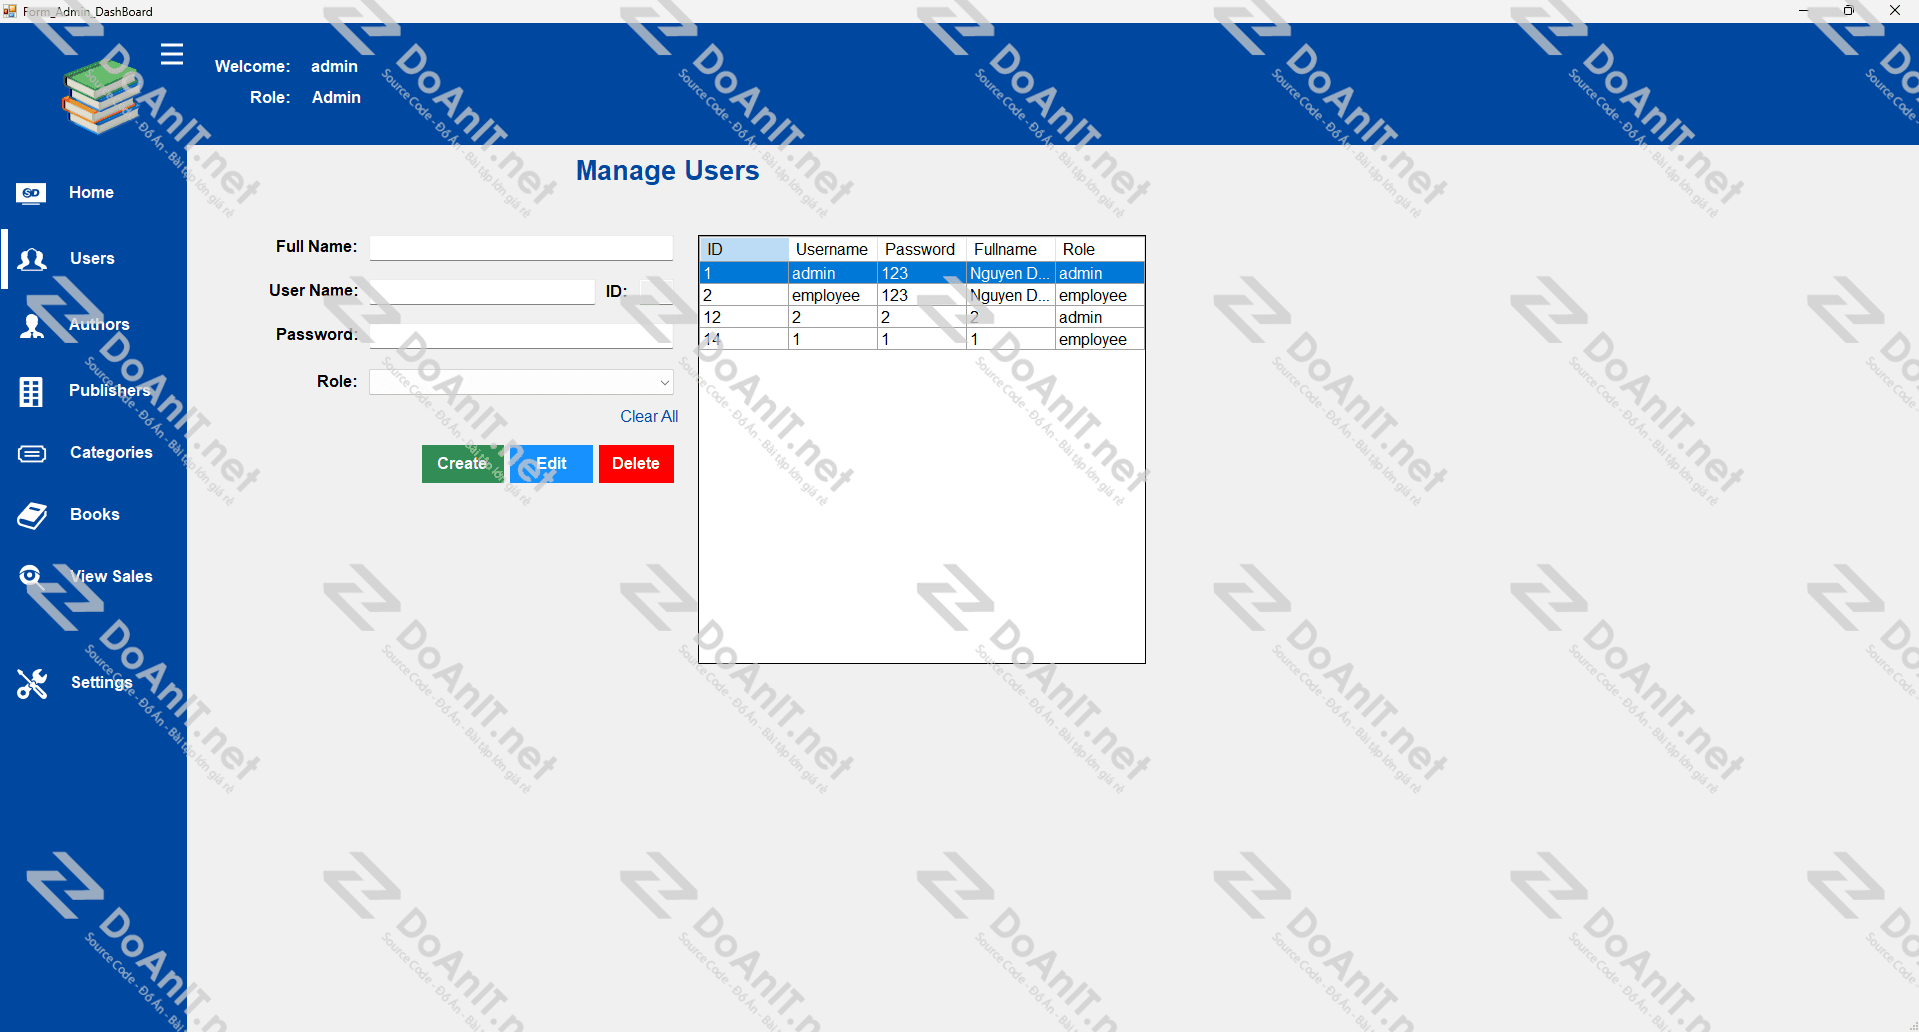Sort by the Username column header

(x=832, y=249)
